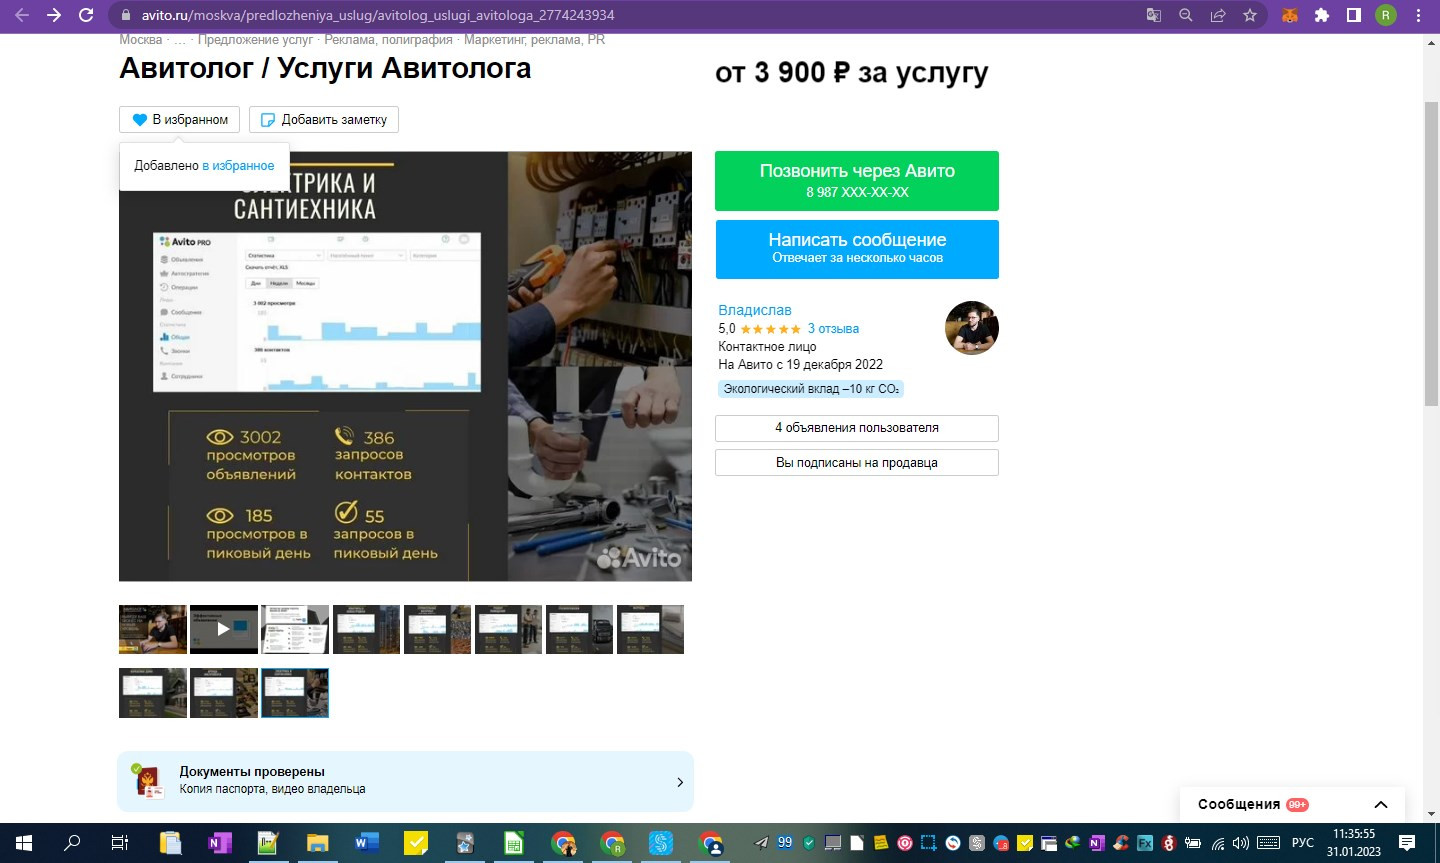Open the Windows notification center
This screenshot has width=1440, height=863.
(x=1407, y=843)
